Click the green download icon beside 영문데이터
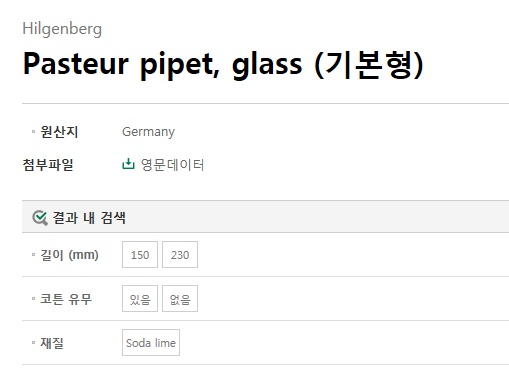 tap(128, 164)
